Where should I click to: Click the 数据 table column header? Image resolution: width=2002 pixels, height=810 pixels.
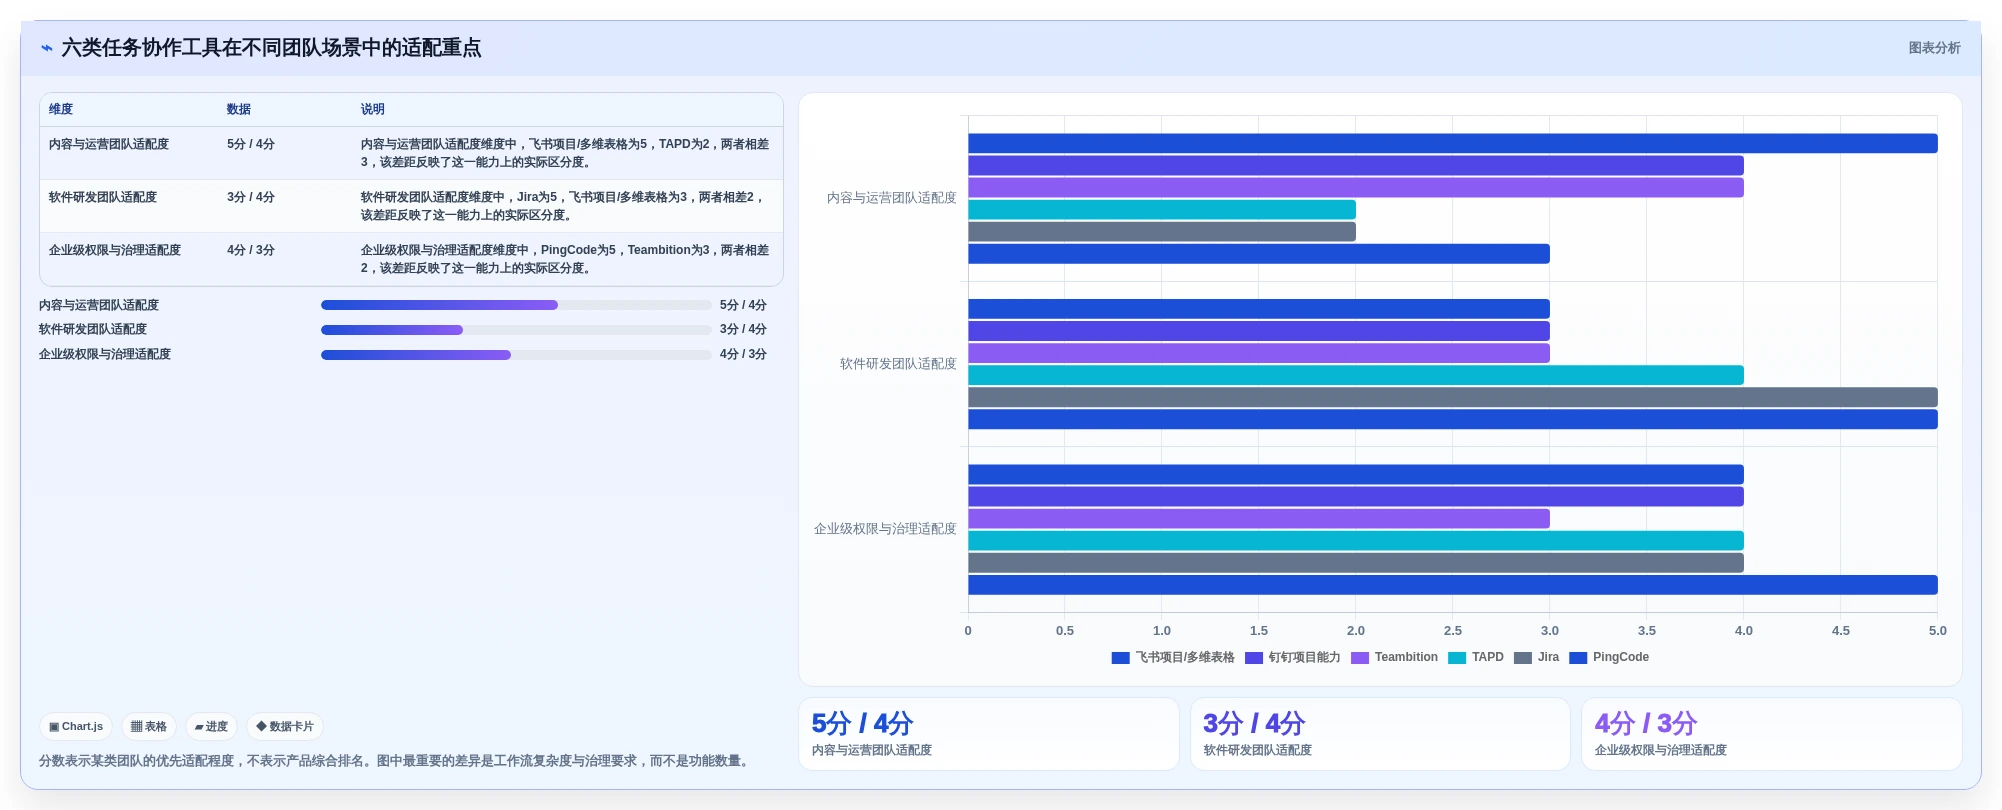(239, 109)
